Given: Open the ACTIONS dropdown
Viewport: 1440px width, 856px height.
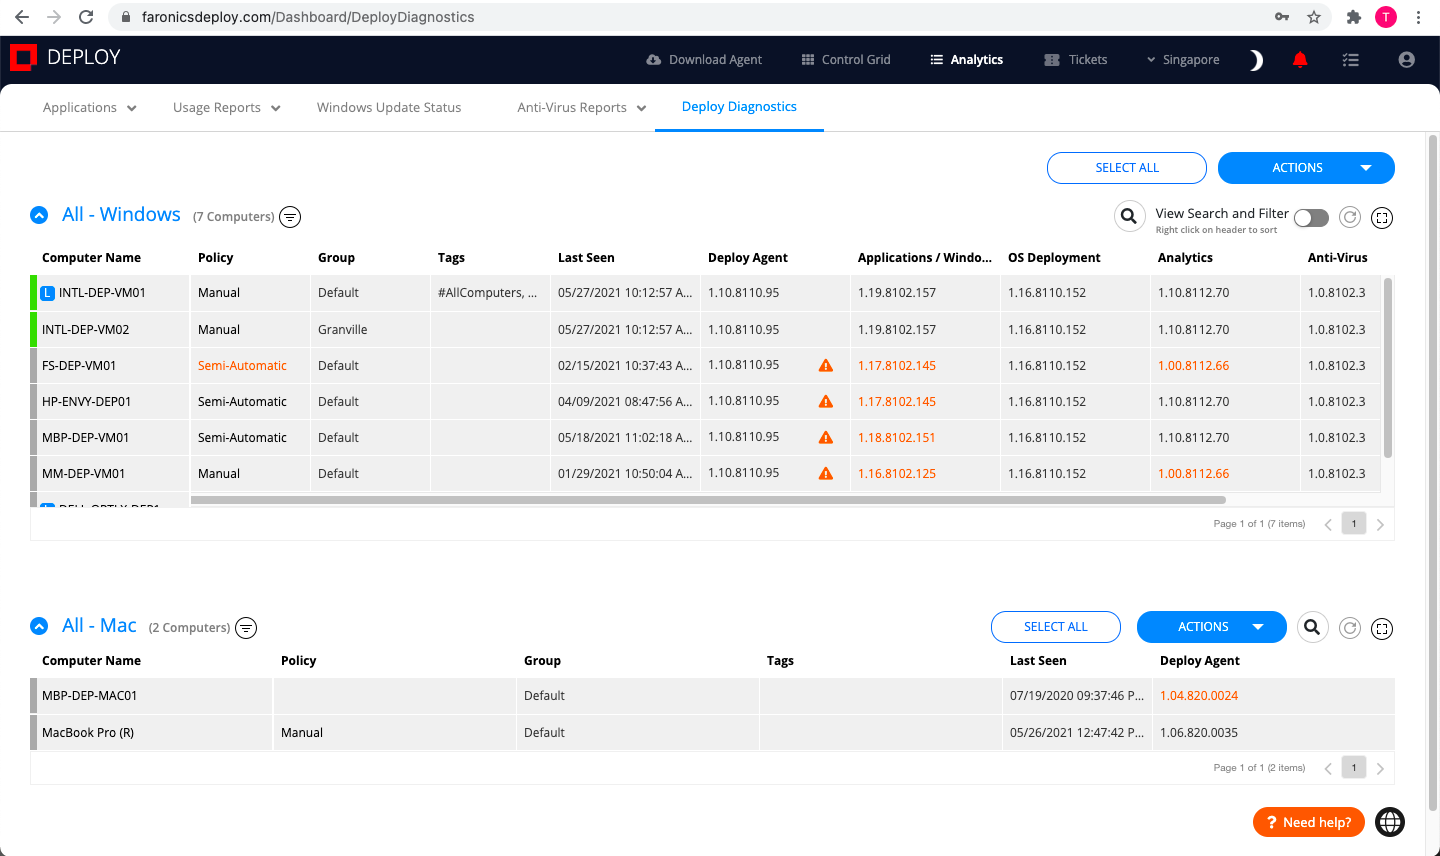Looking at the screenshot, I should (1306, 168).
